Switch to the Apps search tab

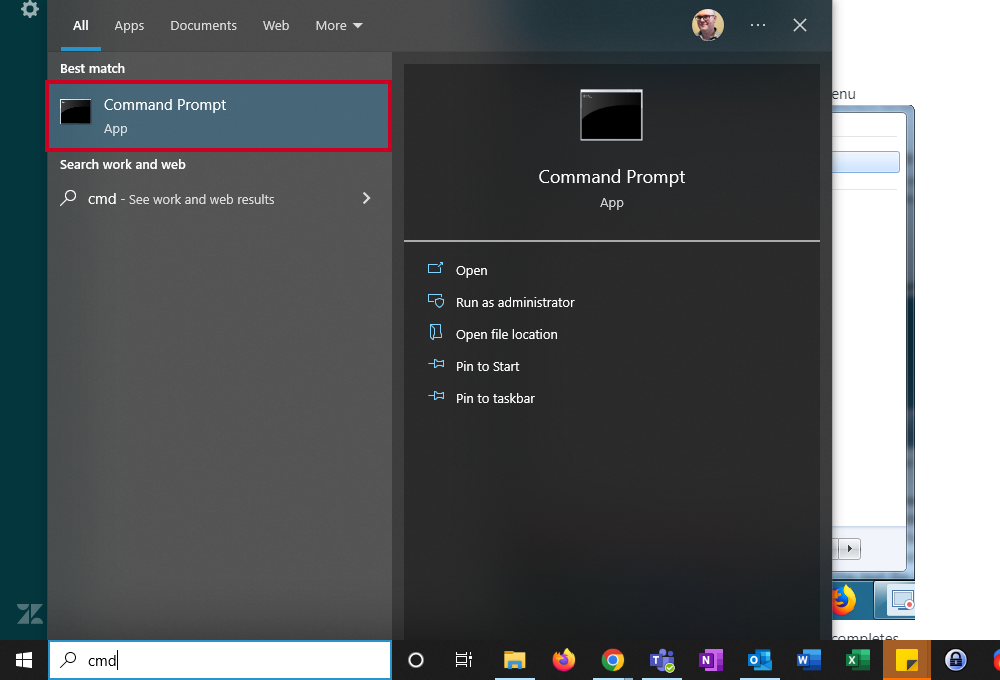pos(129,26)
